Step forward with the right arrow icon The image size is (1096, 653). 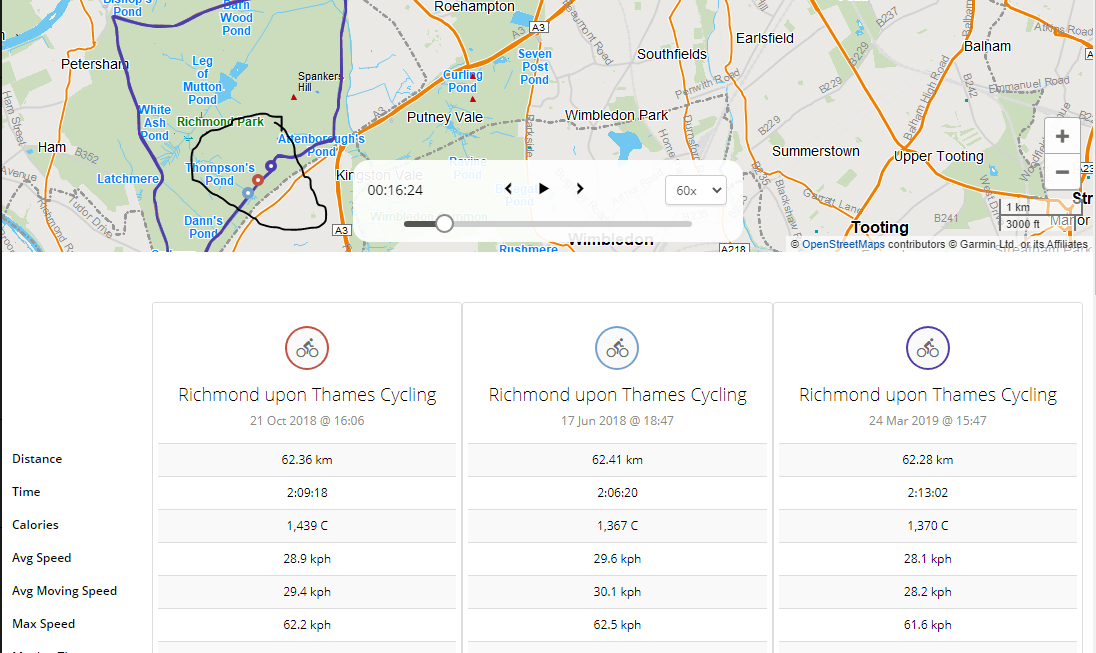coord(579,189)
